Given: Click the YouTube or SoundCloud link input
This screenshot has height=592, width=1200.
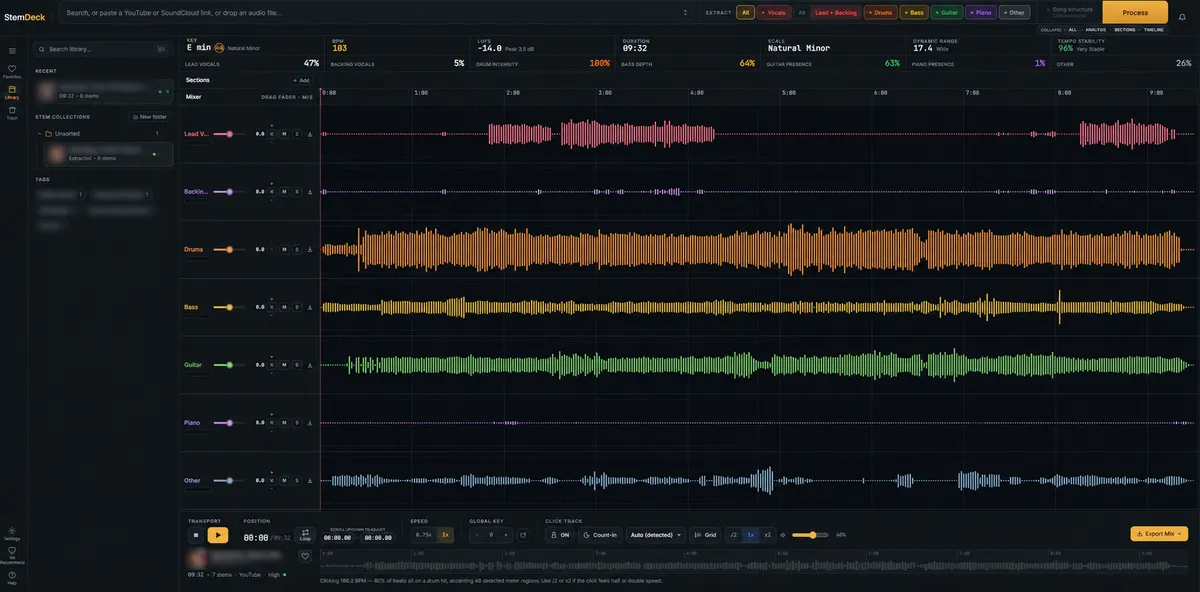Looking at the screenshot, I should tap(378, 13).
